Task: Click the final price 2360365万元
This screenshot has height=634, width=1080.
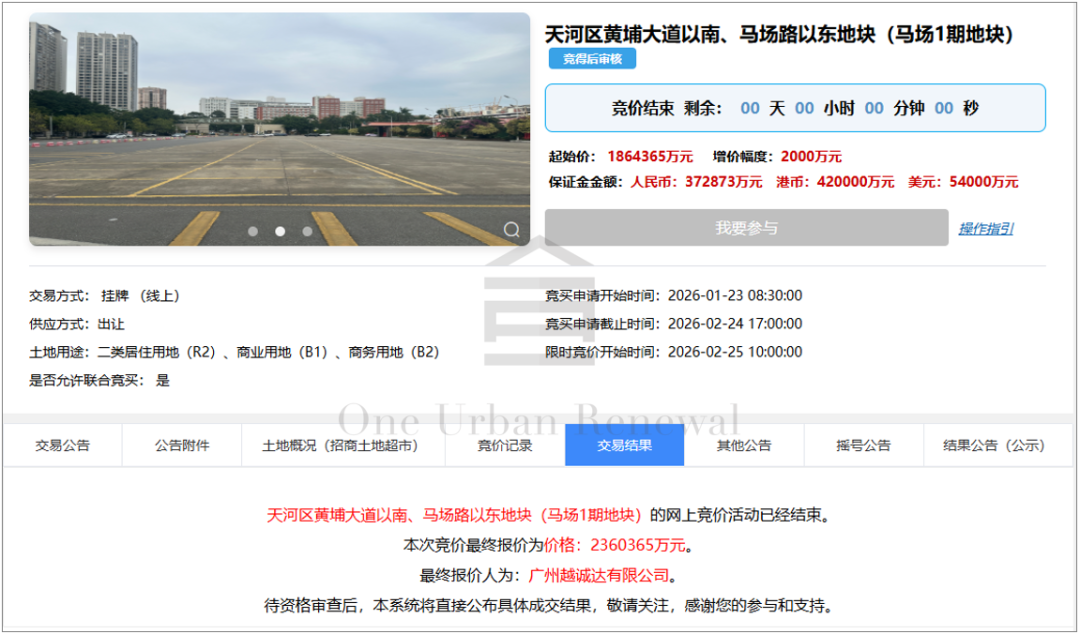Action: coord(638,546)
